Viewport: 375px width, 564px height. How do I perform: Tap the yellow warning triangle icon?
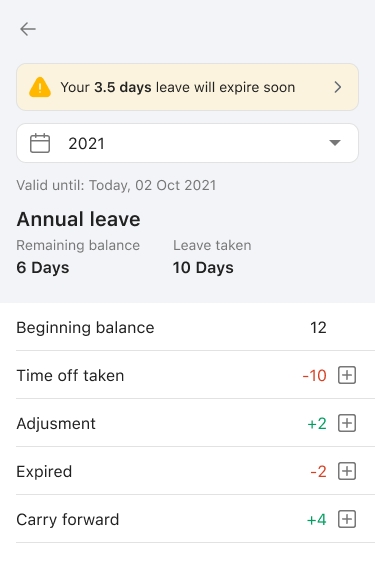tap(40, 87)
